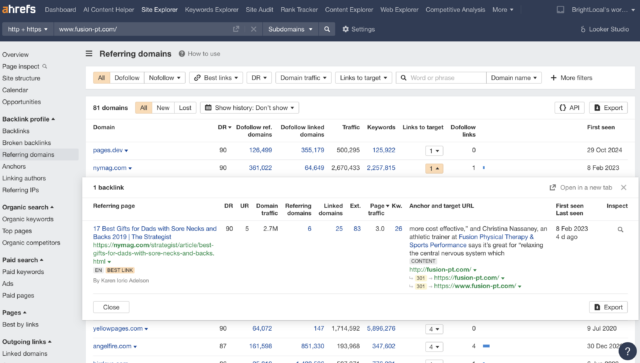
Task: Select the Dofollow filter
Action: coord(127,78)
